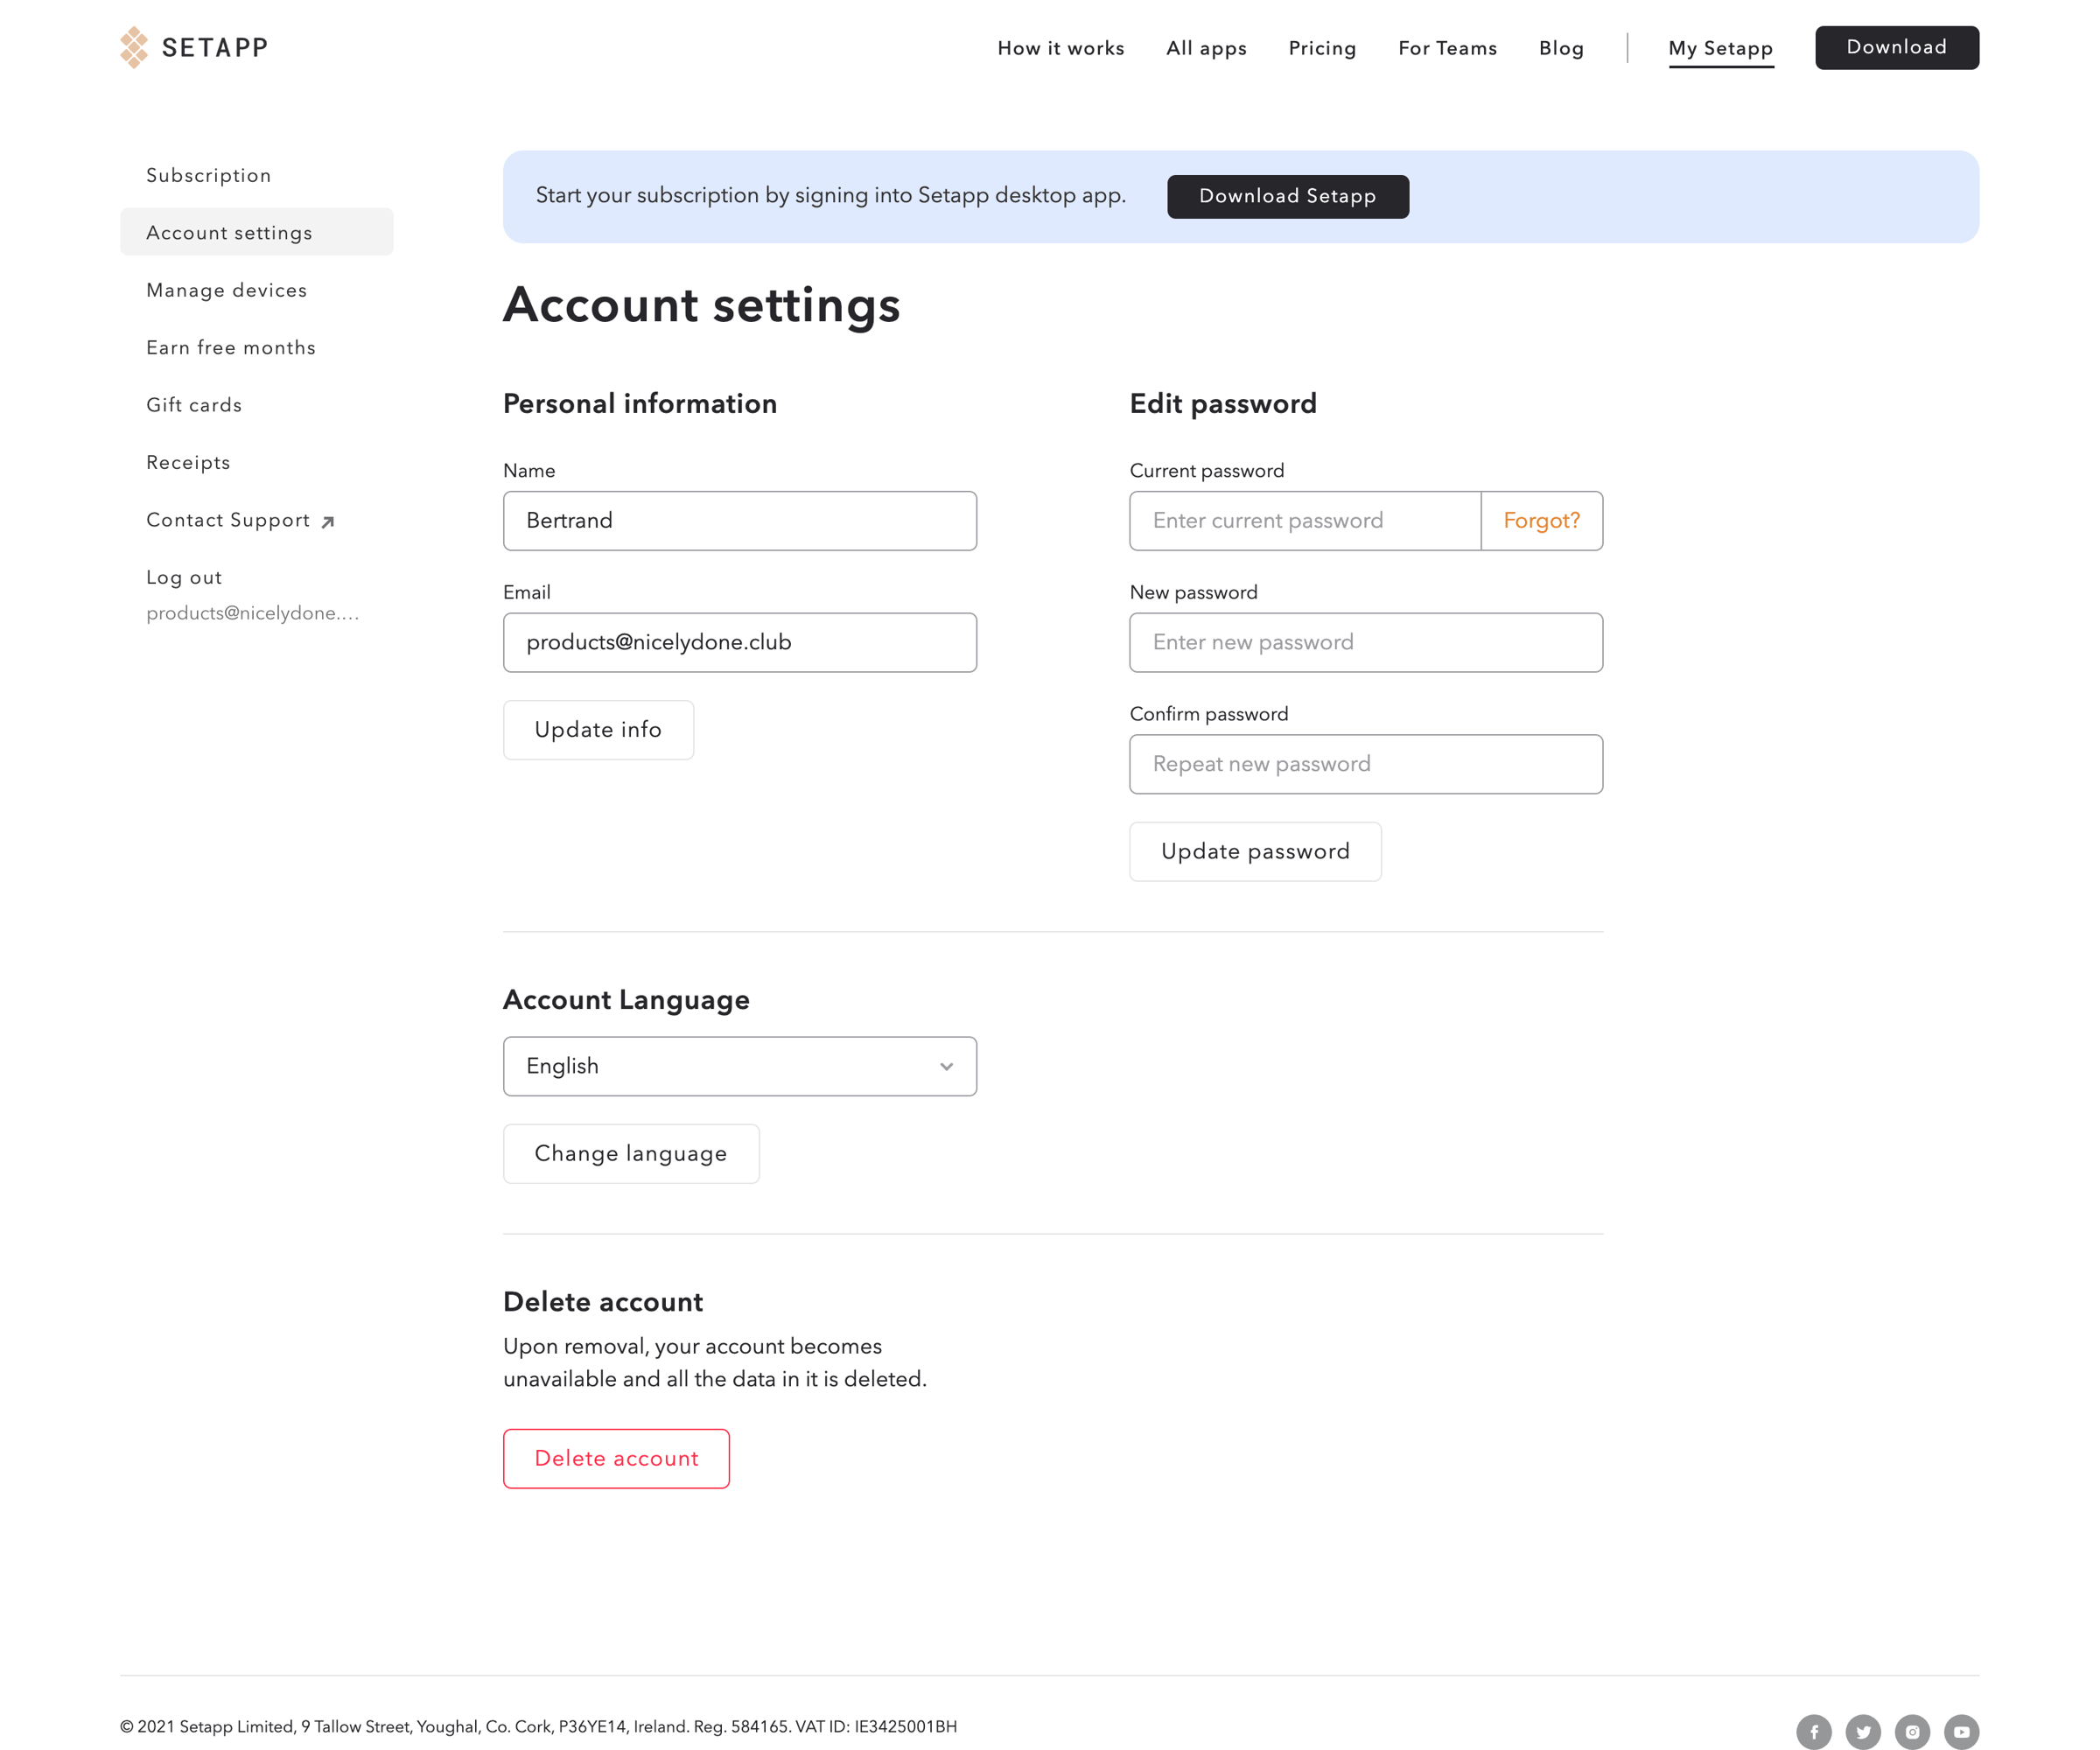
Task: Open the Facebook social icon
Action: pos(1813,1731)
